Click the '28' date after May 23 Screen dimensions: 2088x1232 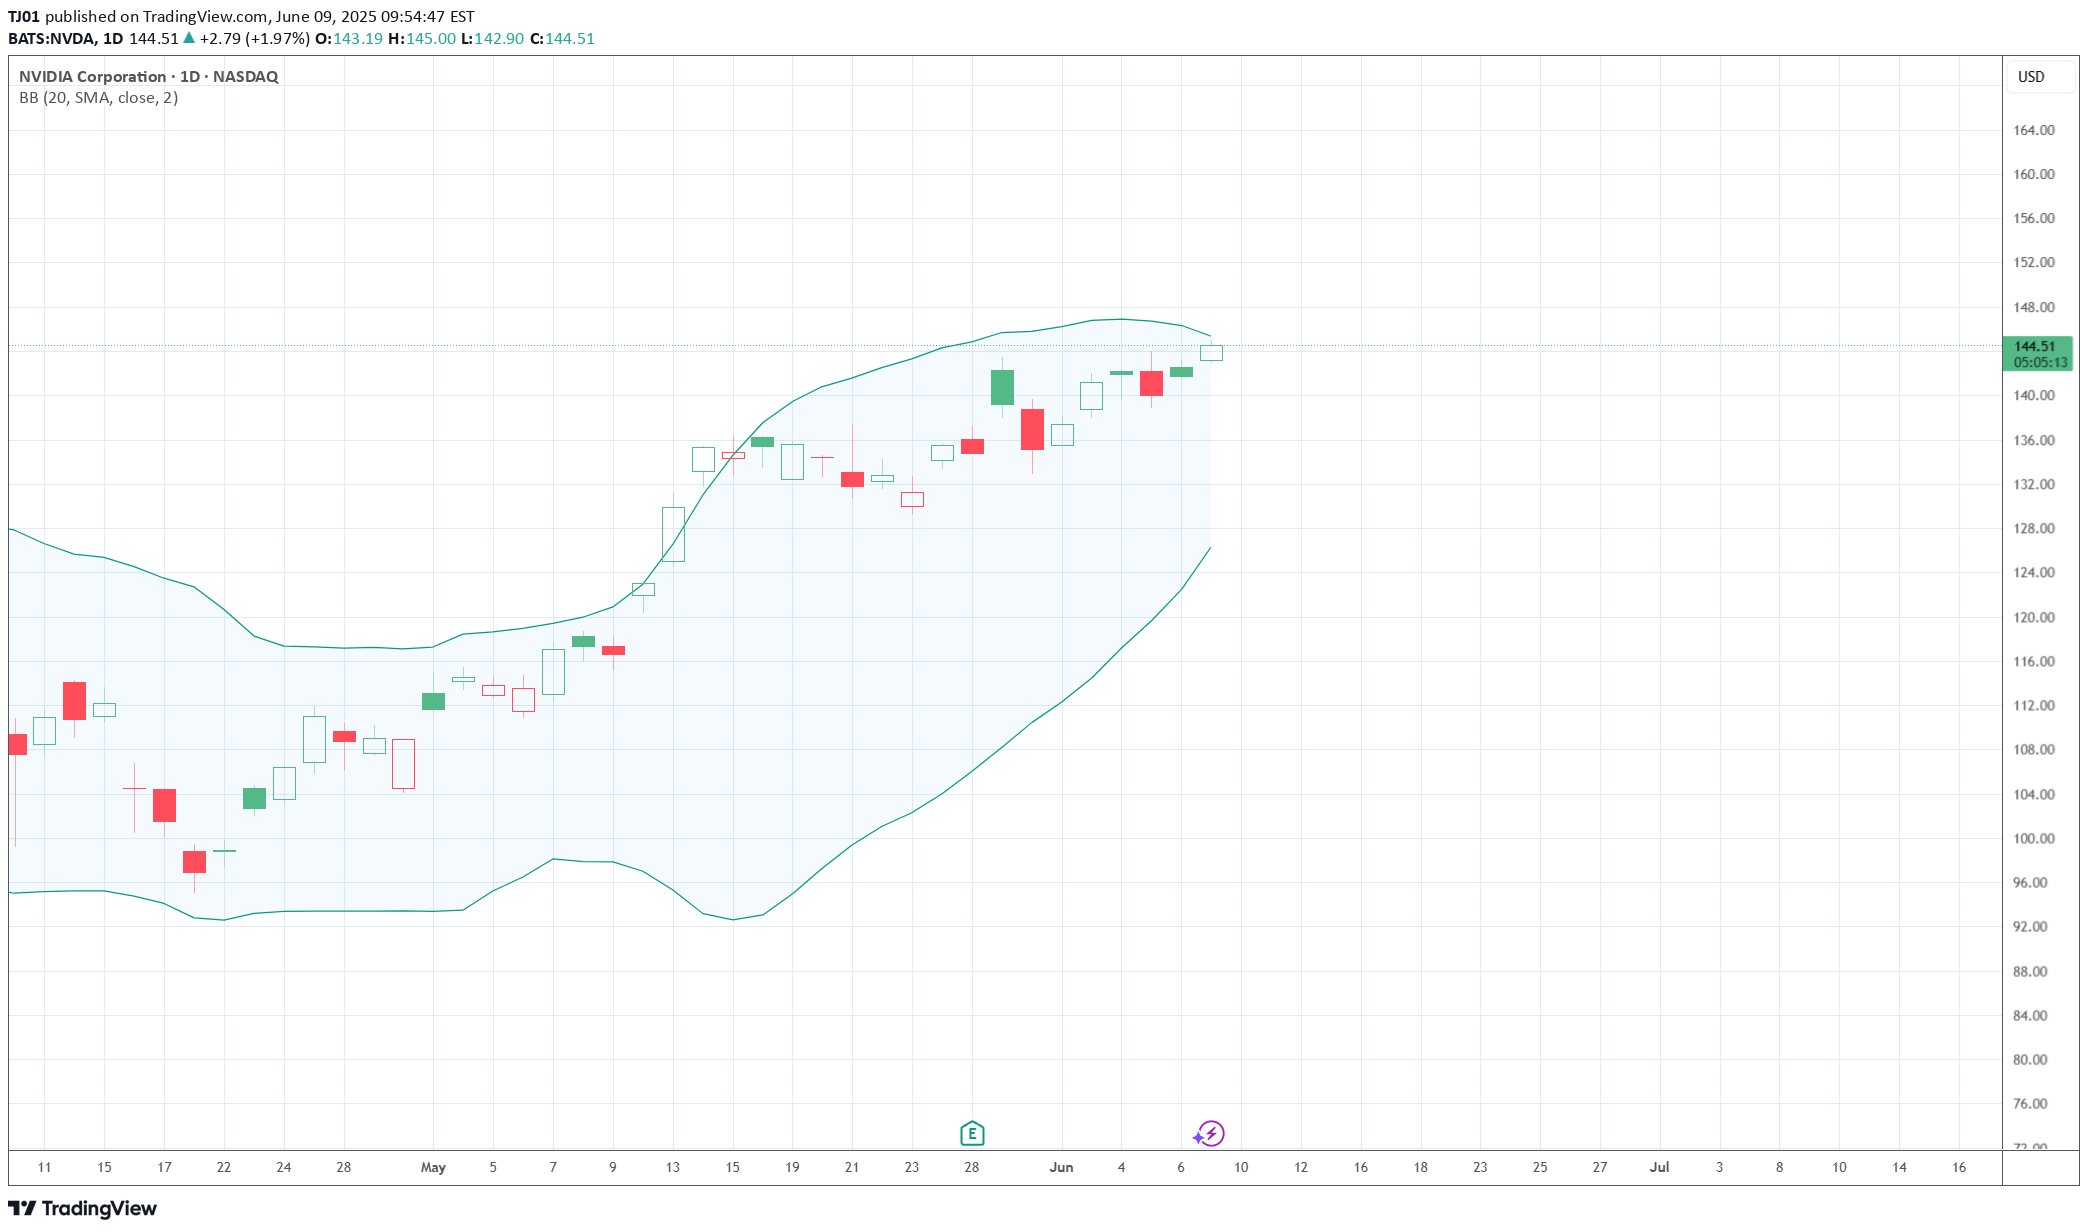tap(972, 1167)
